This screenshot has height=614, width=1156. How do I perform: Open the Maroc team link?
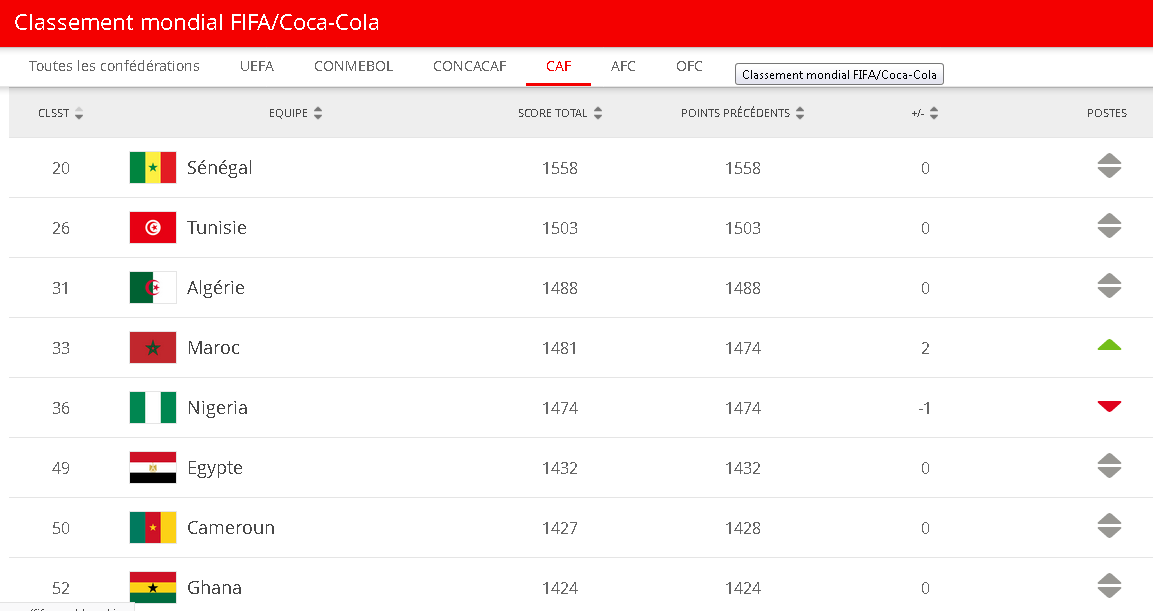214,348
